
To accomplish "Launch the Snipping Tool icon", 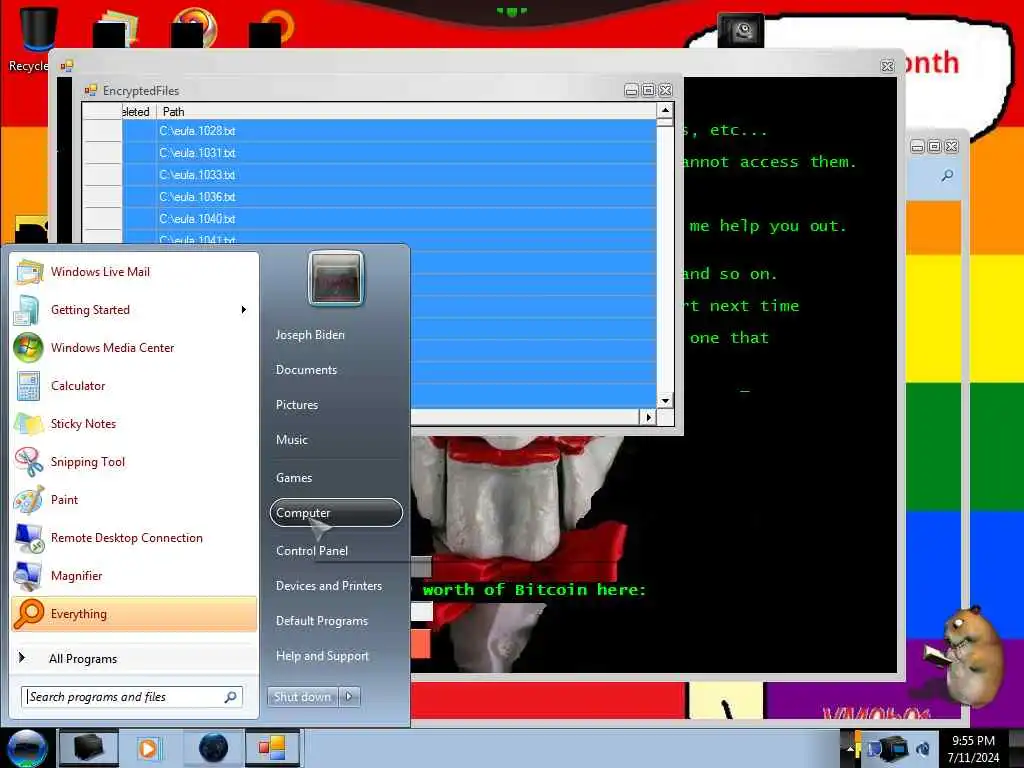I will point(28,462).
